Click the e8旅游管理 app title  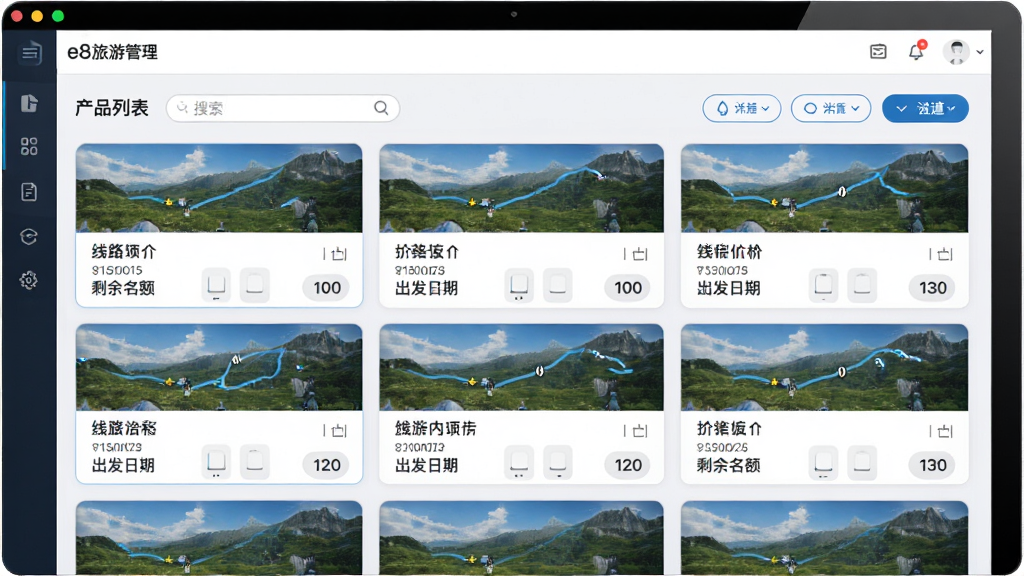(112, 52)
